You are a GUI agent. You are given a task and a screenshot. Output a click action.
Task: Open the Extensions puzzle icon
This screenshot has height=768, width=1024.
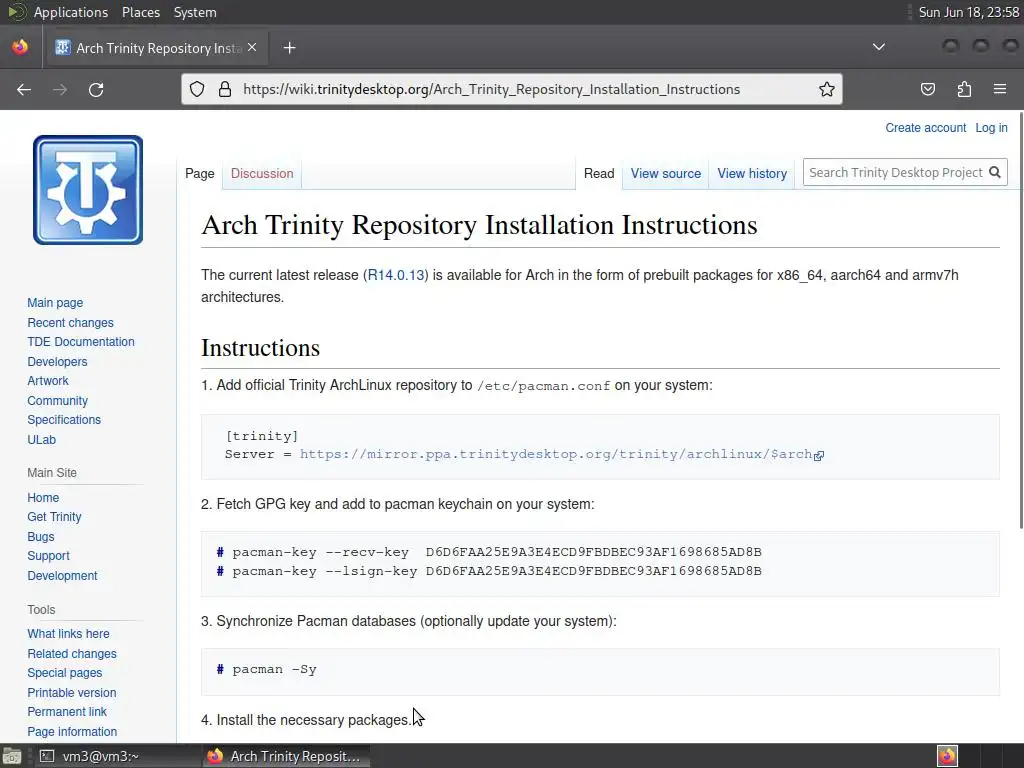(964, 89)
